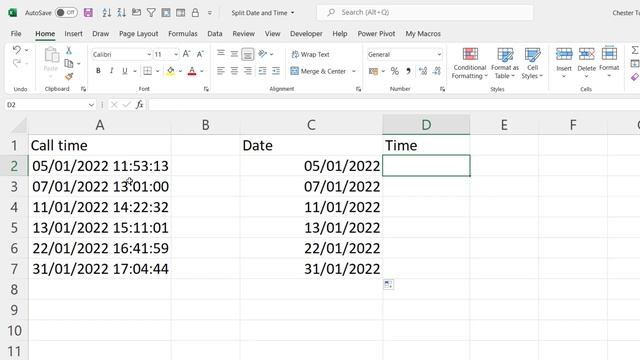The image size is (640, 360).
Task: Click the Copy icon
Action: tap(69, 64)
